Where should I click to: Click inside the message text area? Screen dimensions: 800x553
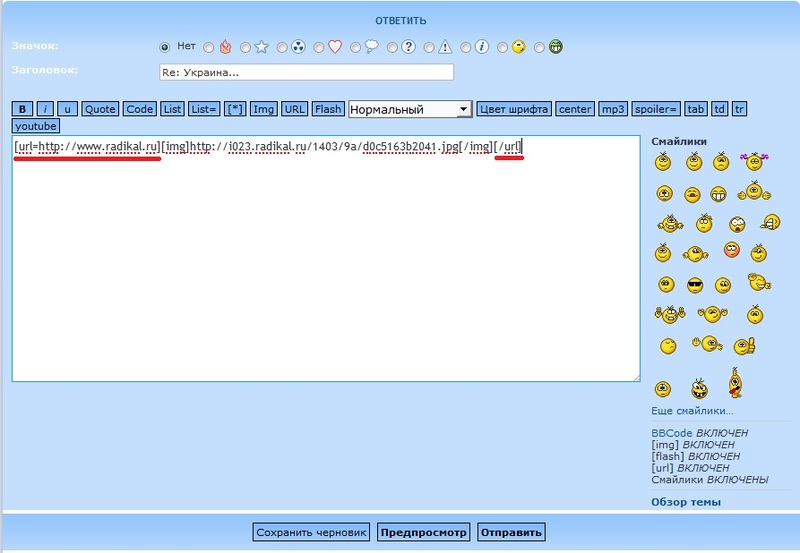tap(326, 259)
